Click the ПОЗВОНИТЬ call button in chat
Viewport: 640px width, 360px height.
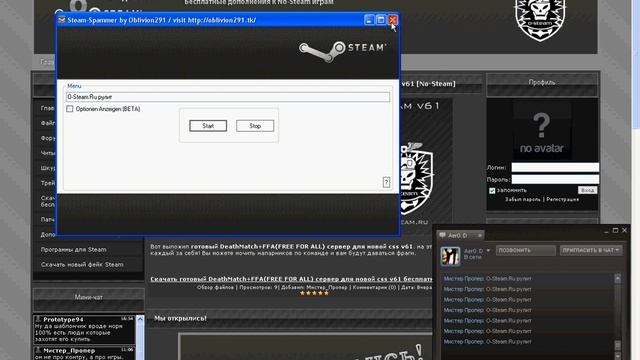click(526, 250)
